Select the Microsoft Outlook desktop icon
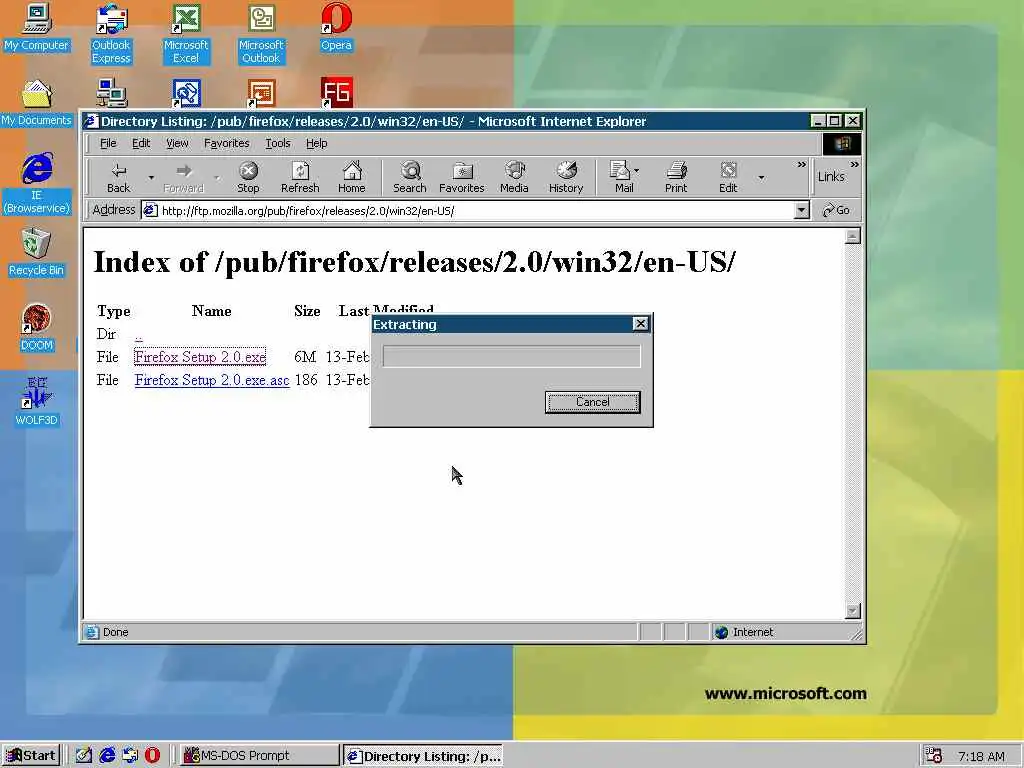 tap(261, 33)
